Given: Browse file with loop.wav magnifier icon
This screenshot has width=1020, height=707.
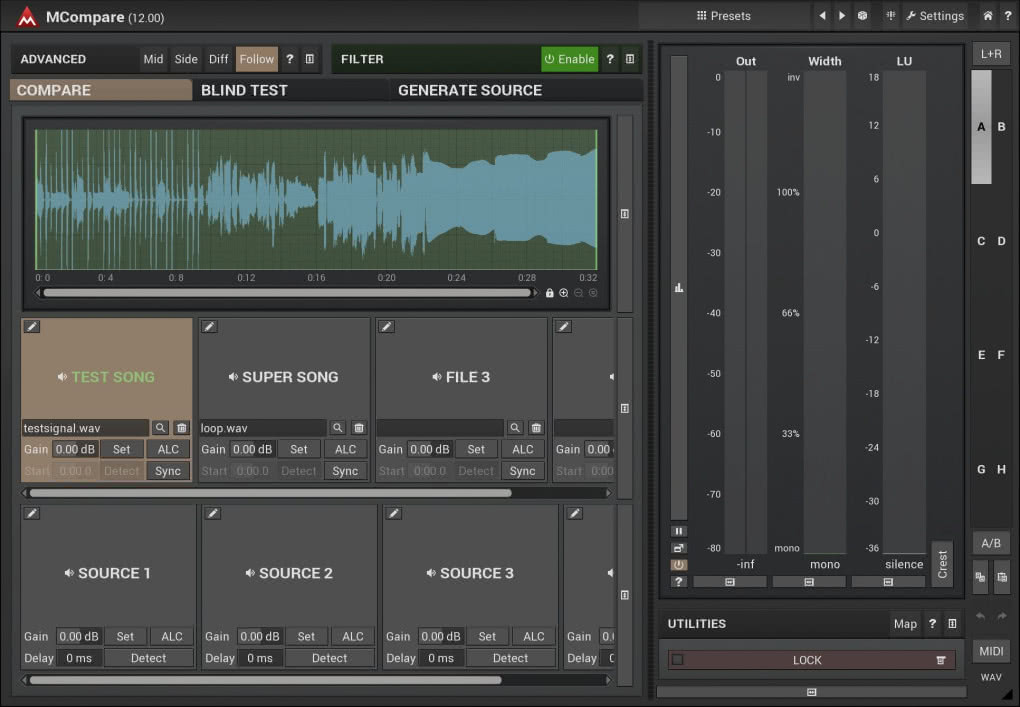Looking at the screenshot, I should (338, 428).
